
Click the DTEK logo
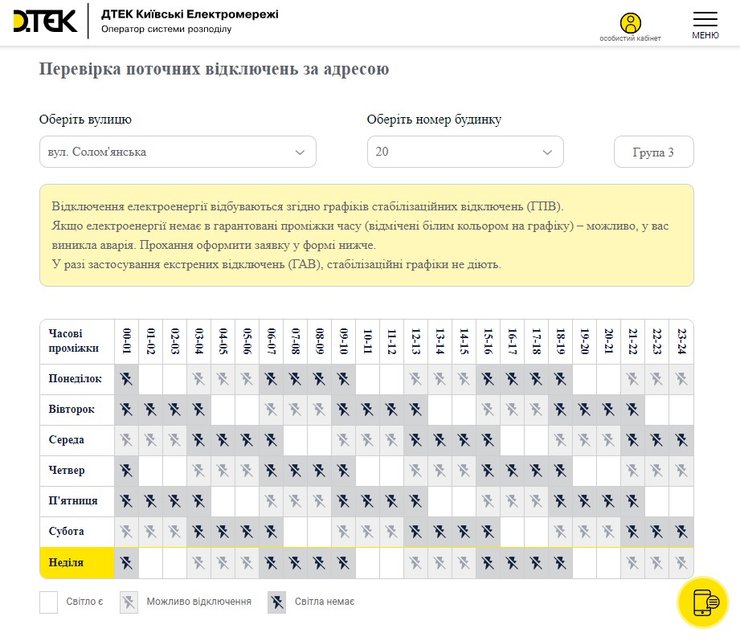[x=45, y=21]
